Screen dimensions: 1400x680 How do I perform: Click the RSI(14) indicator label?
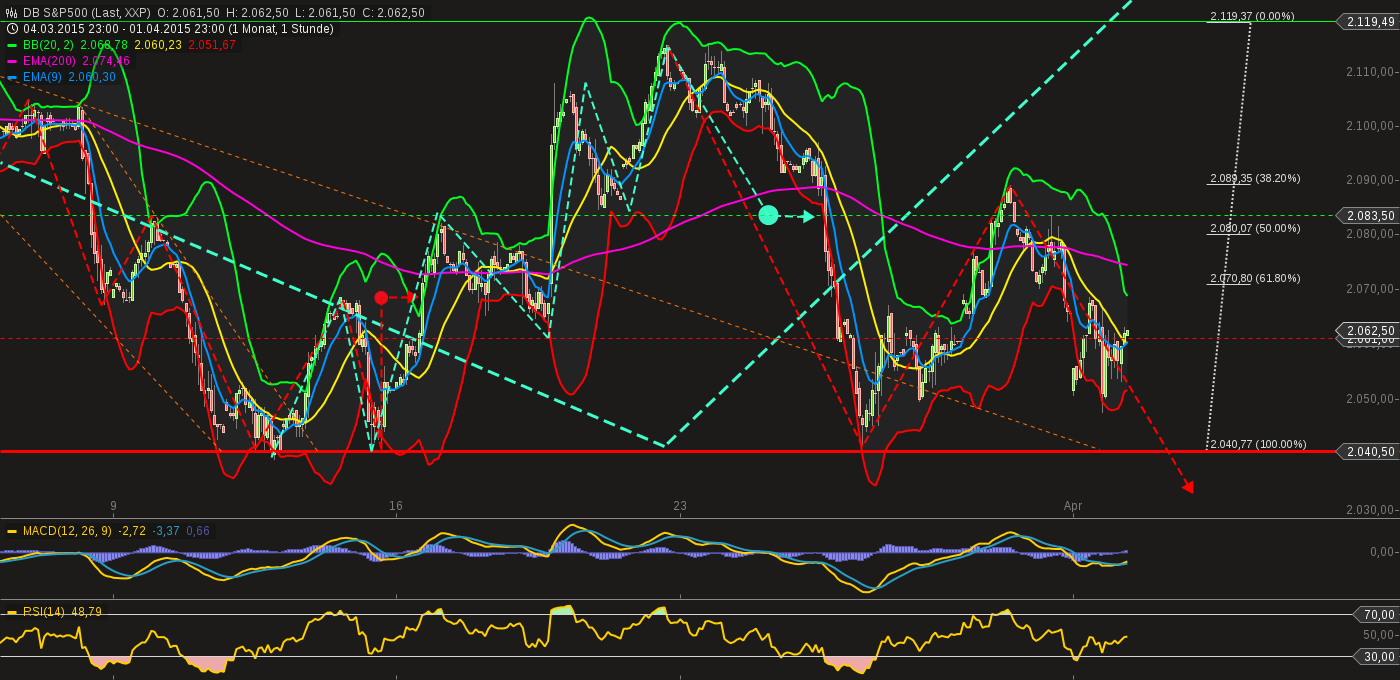pyautogui.click(x=43, y=612)
